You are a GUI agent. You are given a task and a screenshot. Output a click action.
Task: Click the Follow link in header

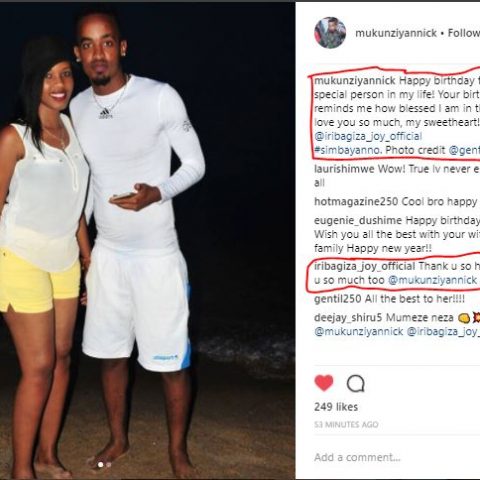pos(464,33)
